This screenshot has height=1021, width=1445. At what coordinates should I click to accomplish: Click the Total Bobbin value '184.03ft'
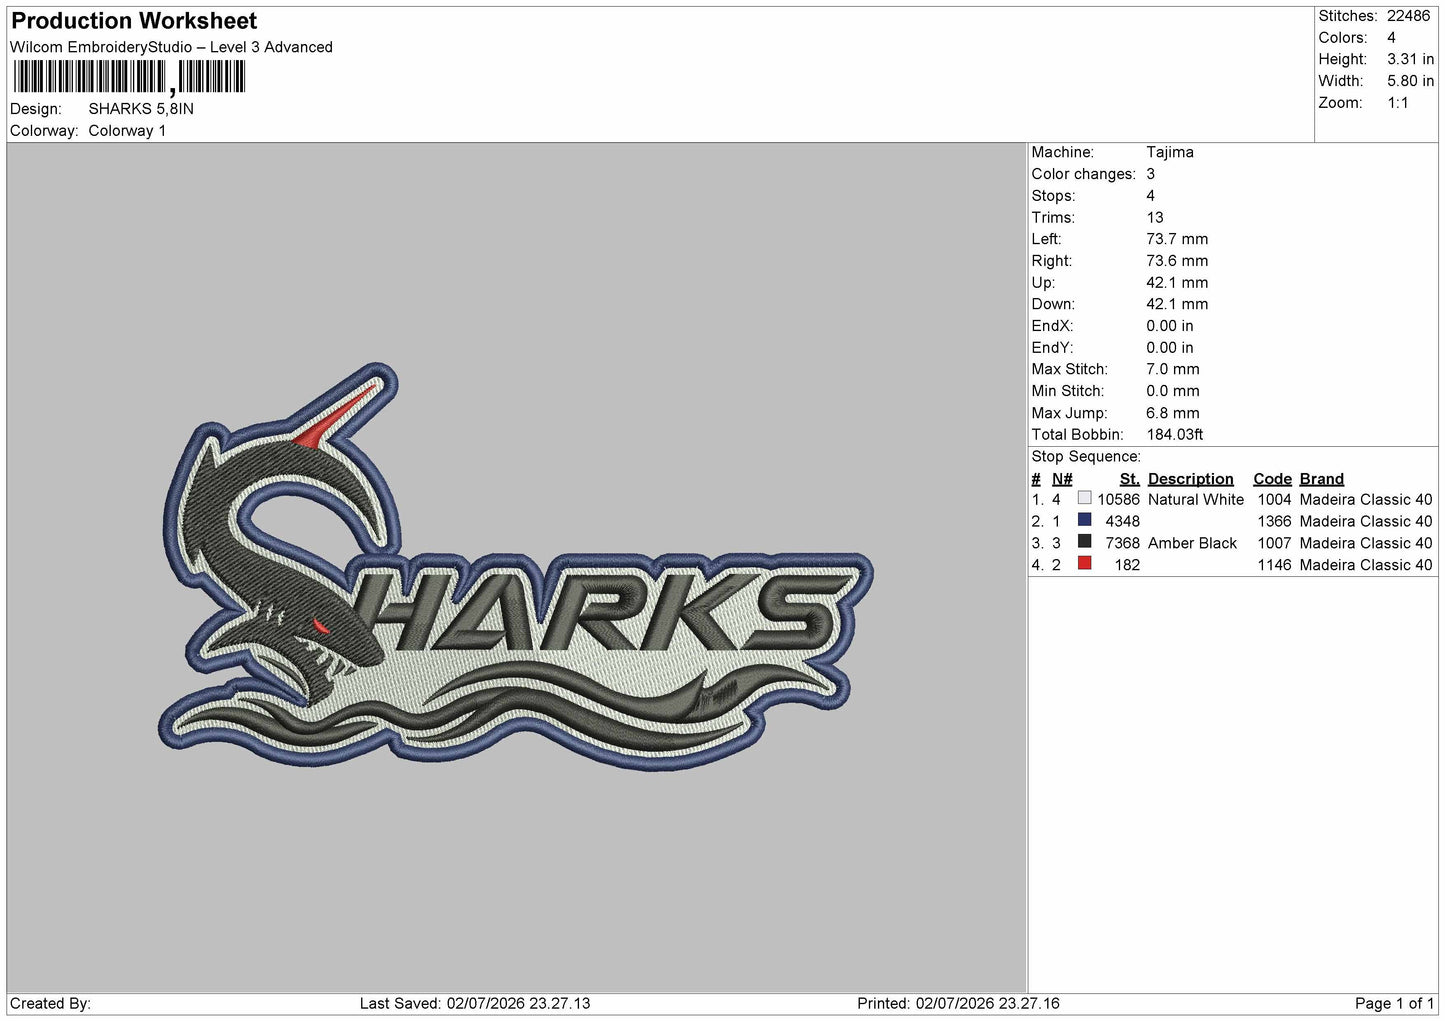(1174, 435)
